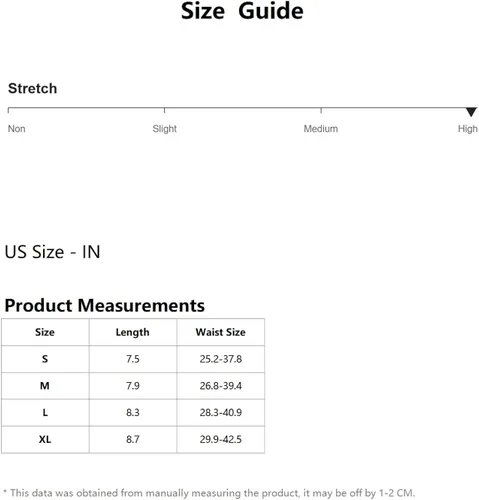Click the manual measuring disclaimer note

(x=209, y=493)
